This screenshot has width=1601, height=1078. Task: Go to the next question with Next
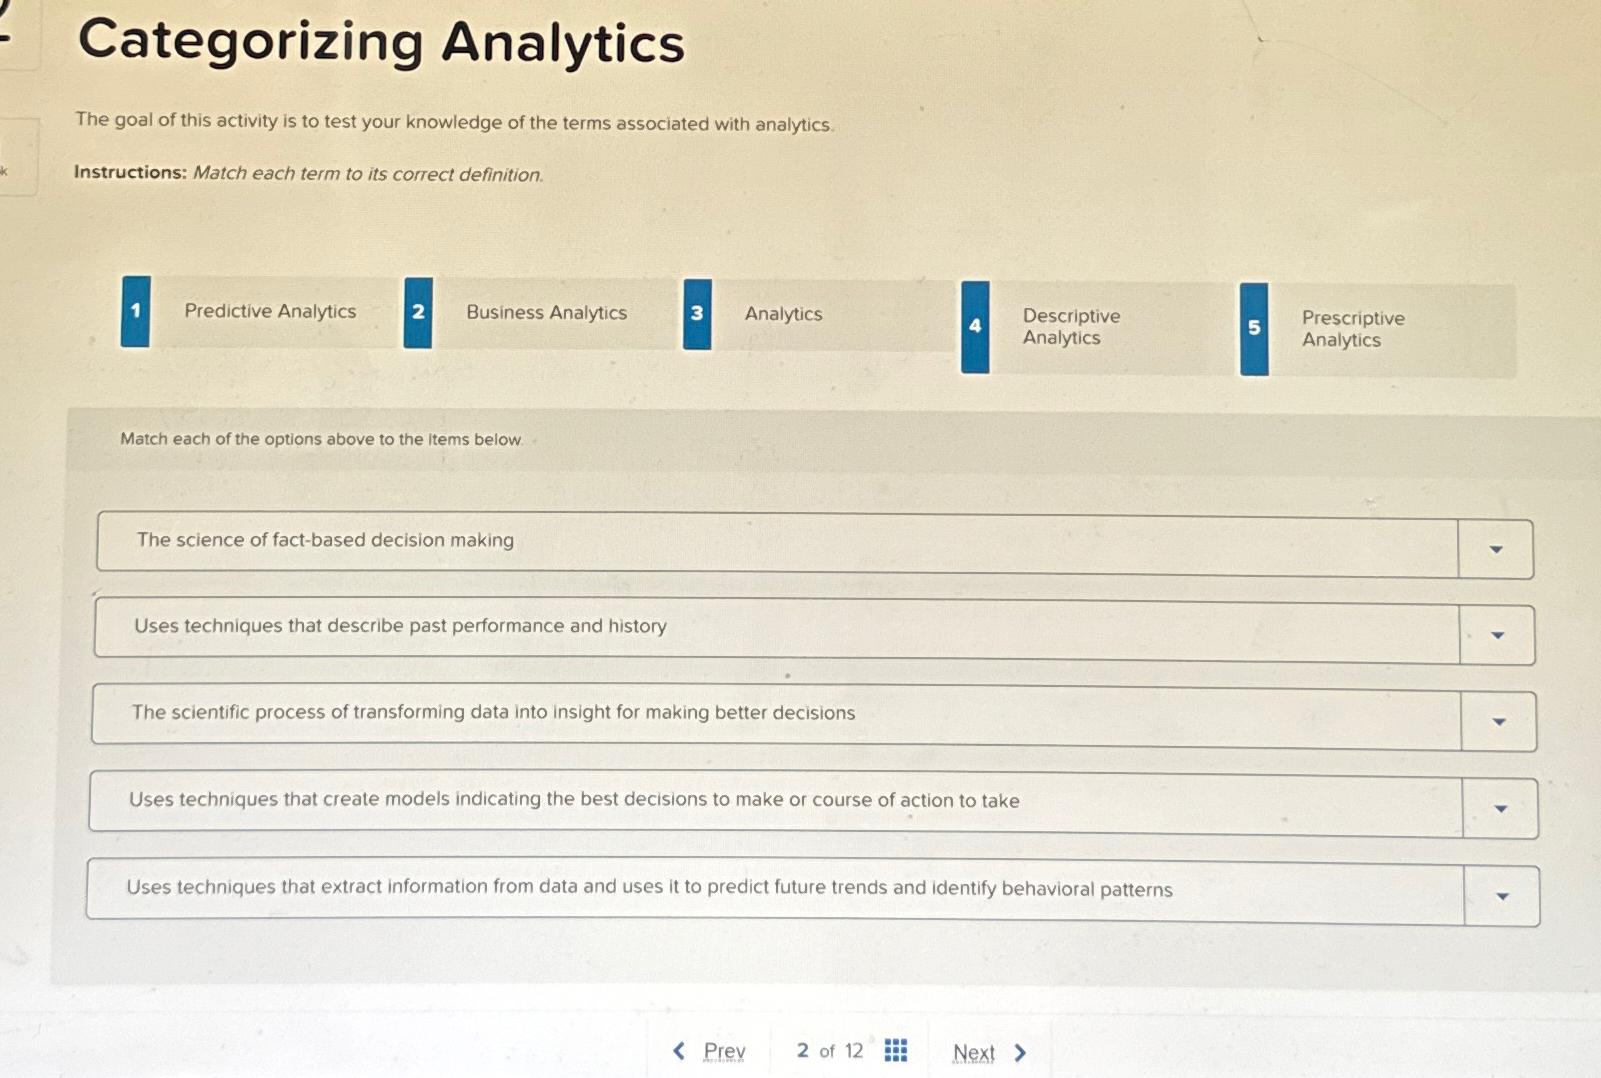click(973, 1053)
